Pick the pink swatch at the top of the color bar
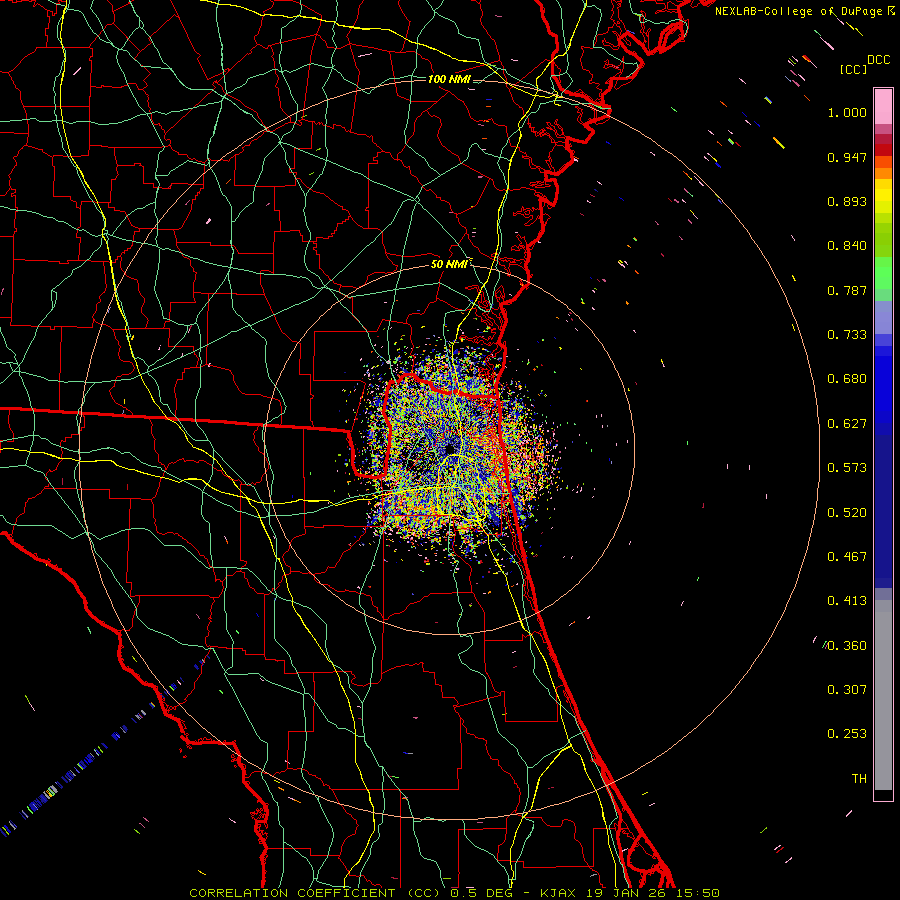Image resolution: width=900 pixels, height=900 pixels. coord(883,106)
